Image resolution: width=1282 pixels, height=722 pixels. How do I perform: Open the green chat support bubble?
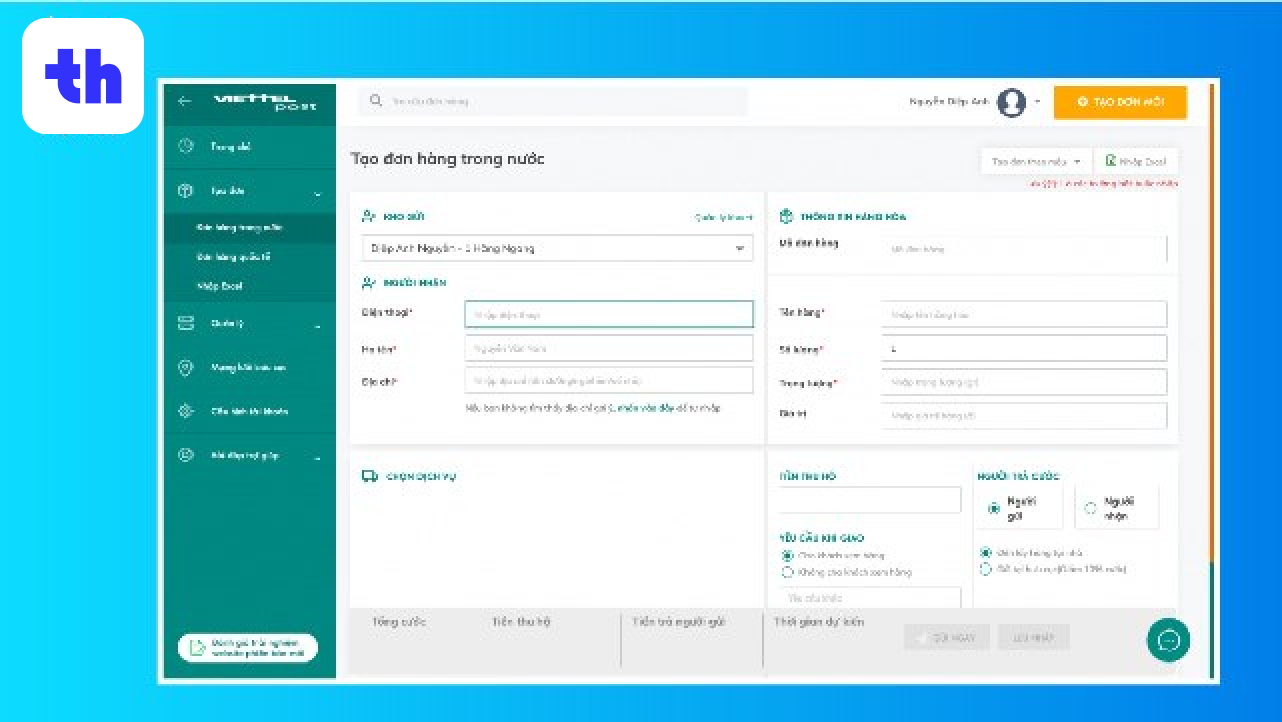coord(1168,640)
